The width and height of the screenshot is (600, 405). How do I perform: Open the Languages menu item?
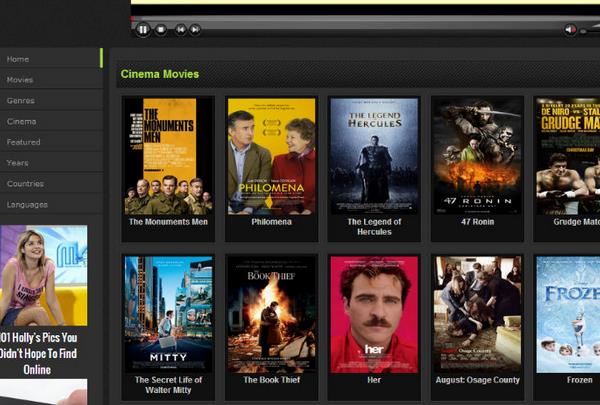click(x=51, y=204)
